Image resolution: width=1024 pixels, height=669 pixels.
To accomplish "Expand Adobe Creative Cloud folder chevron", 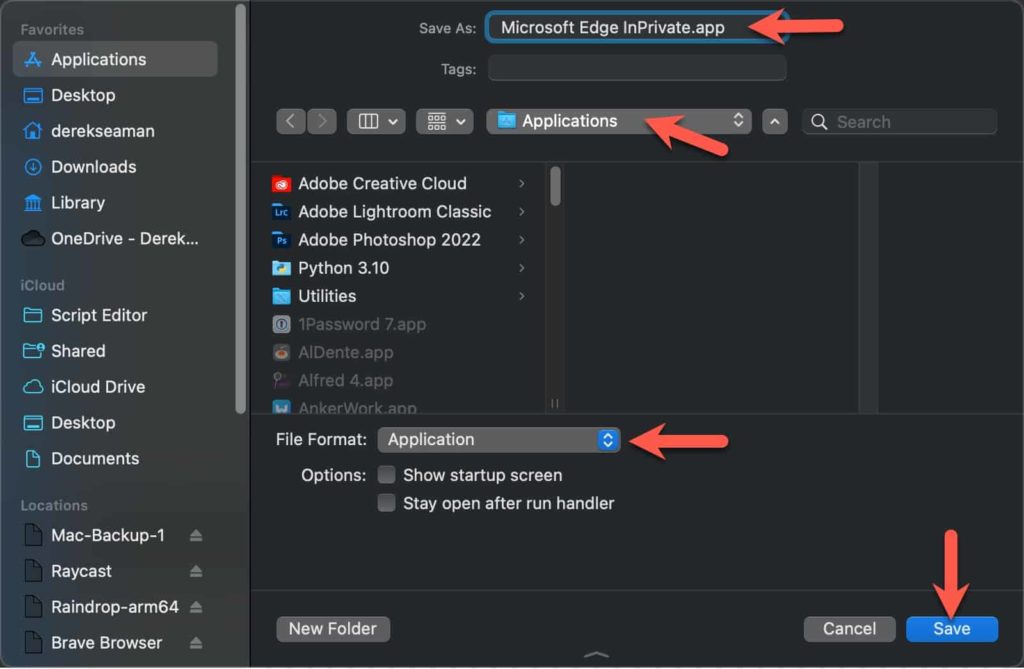I will coord(522,184).
